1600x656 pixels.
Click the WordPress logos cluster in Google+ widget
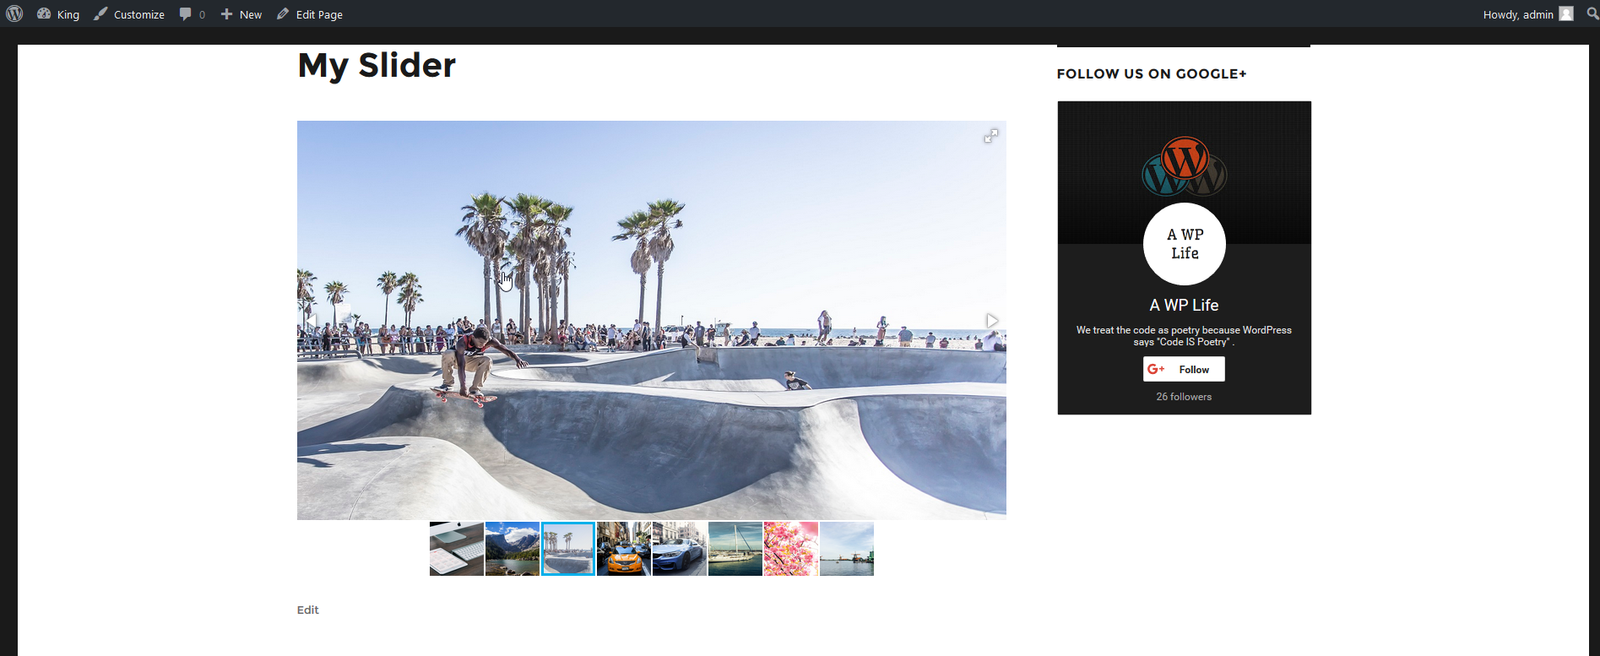click(x=1184, y=167)
